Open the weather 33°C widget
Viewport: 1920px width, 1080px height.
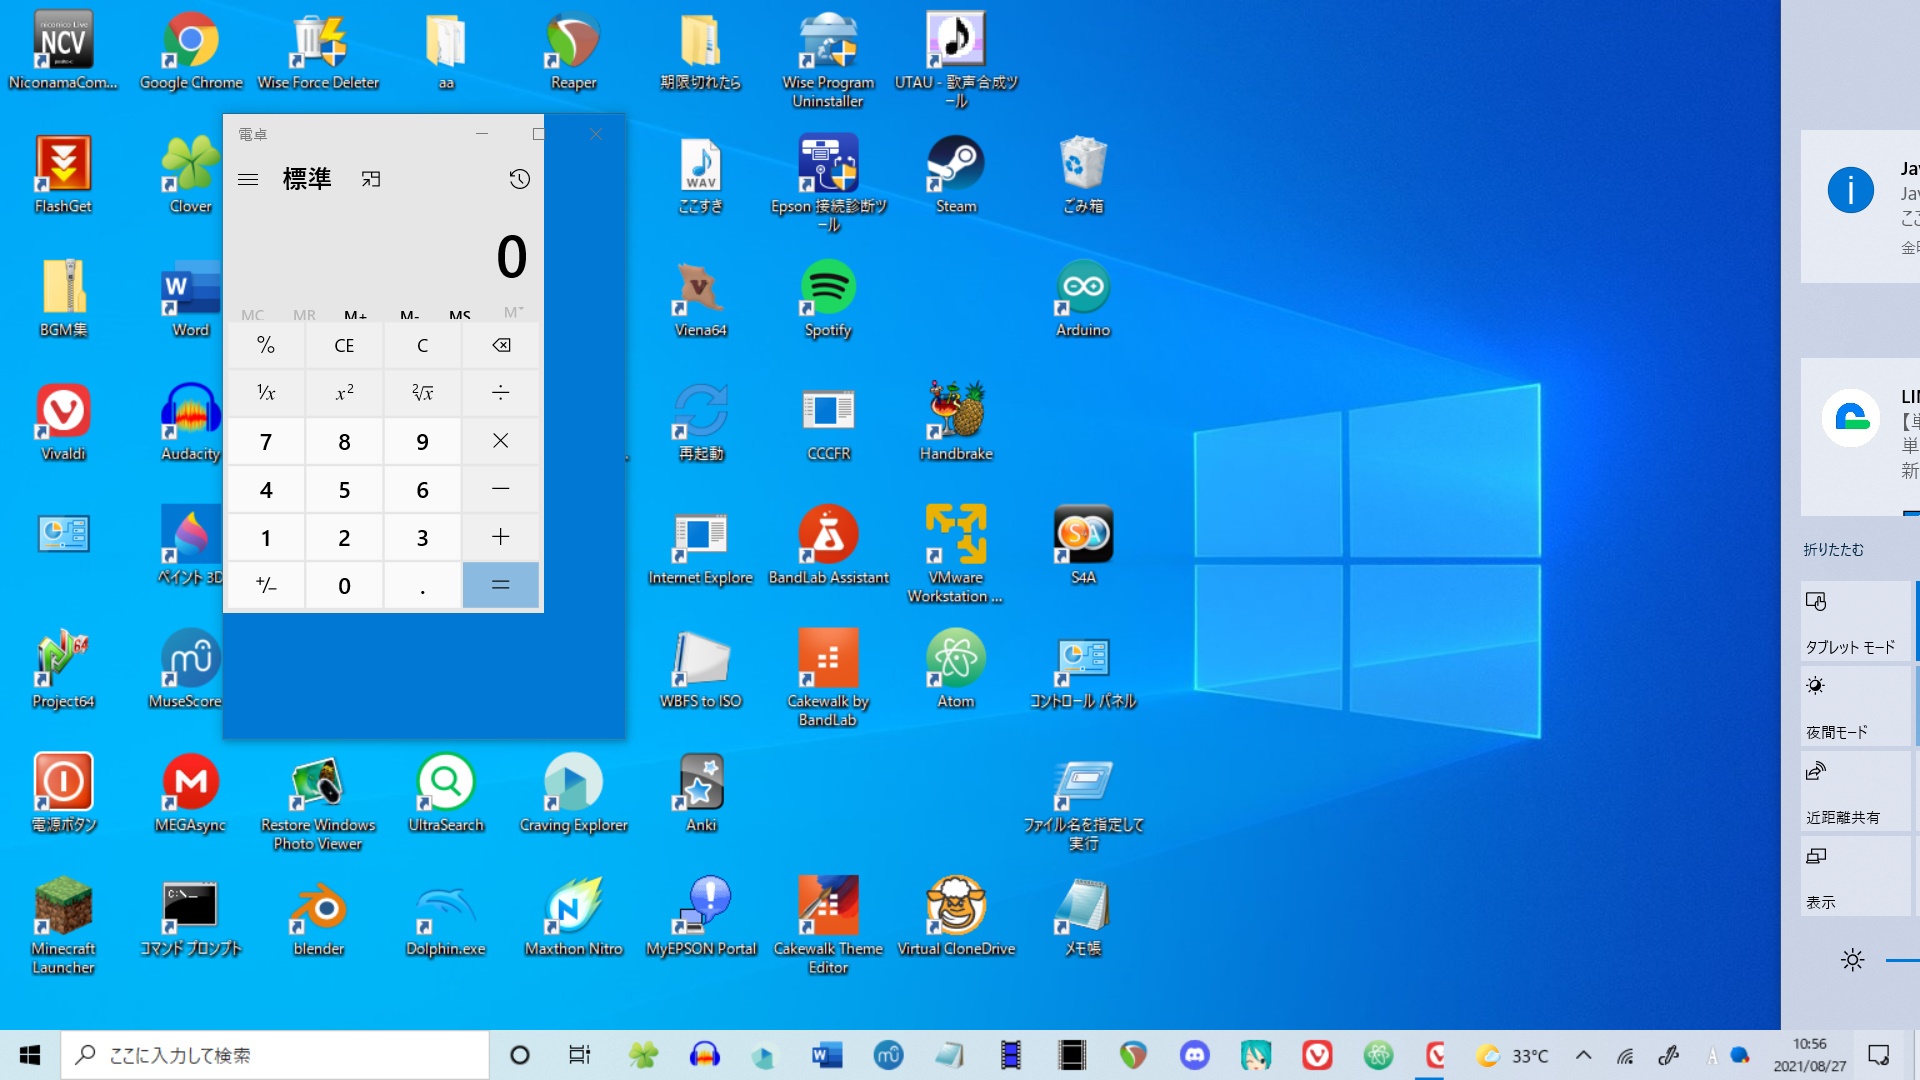[1512, 1055]
